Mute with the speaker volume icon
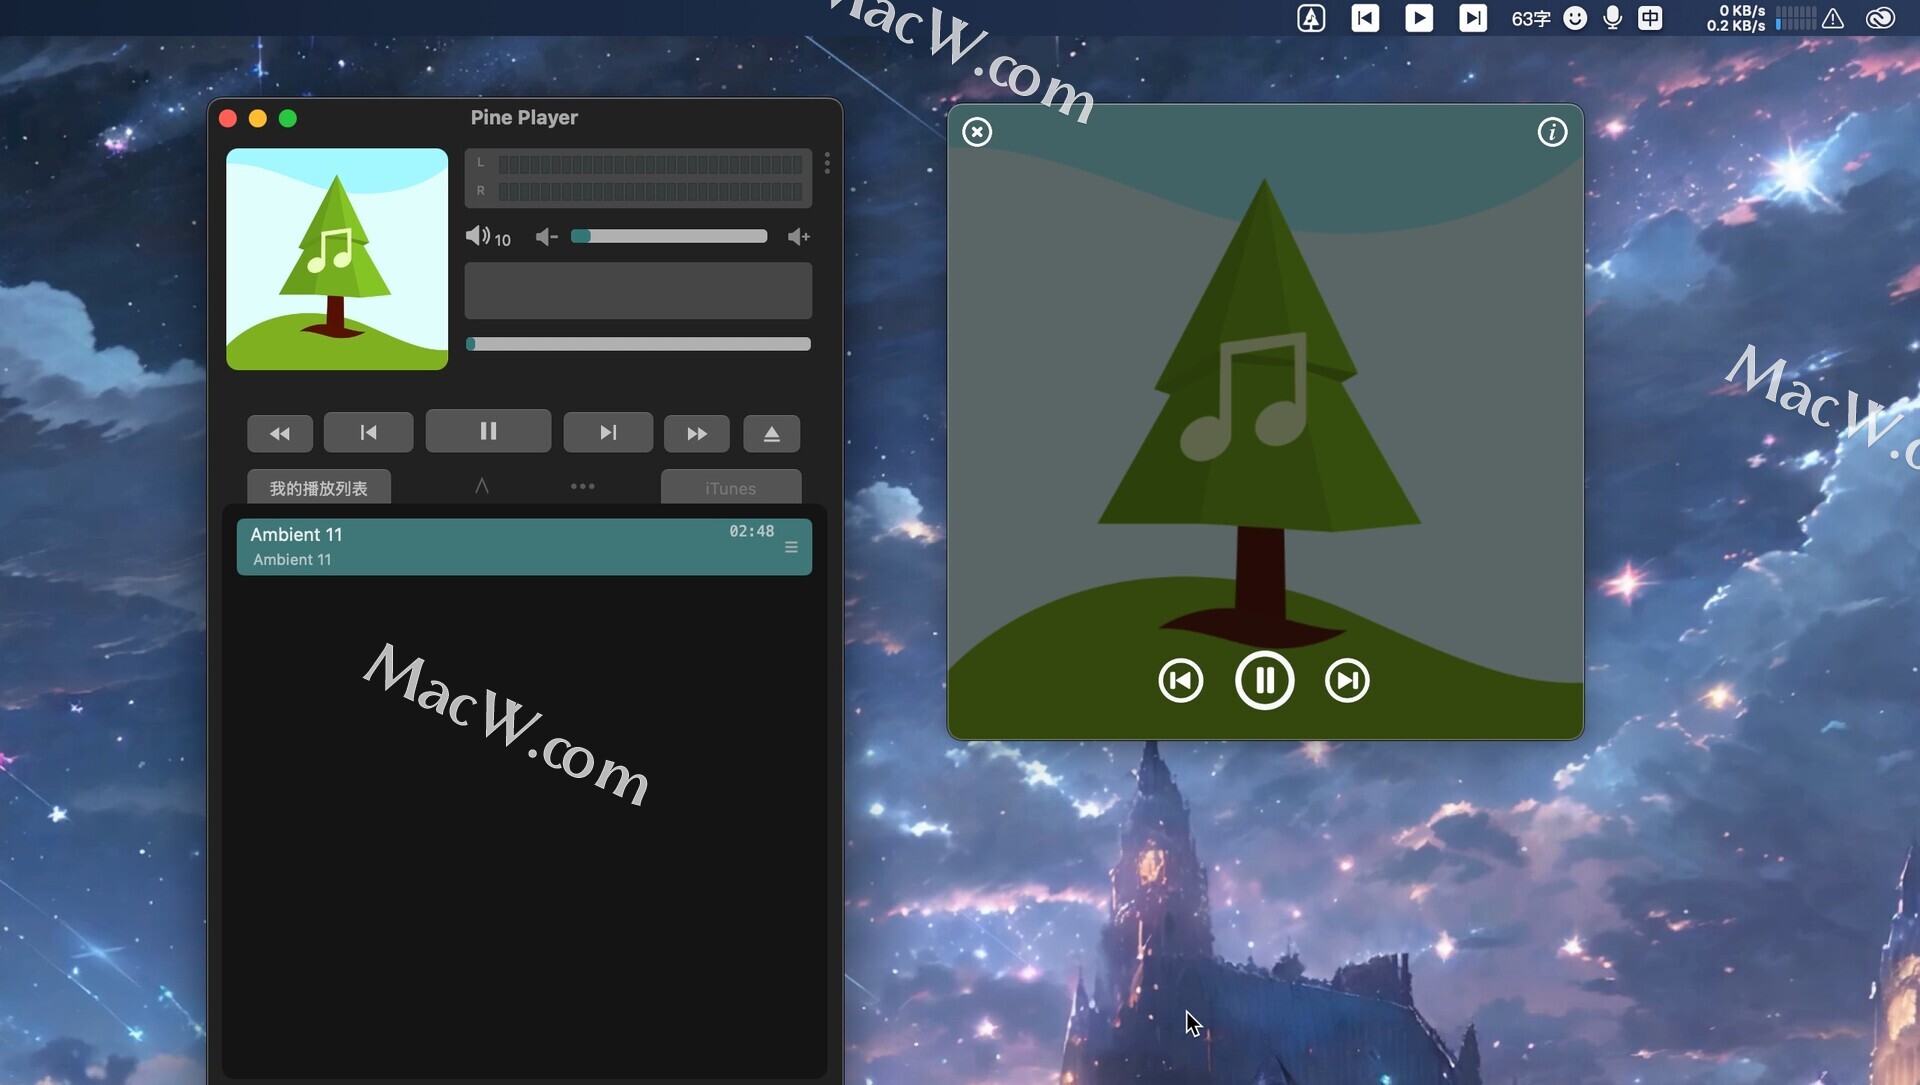This screenshot has height=1085, width=1920. pos(477,236)
